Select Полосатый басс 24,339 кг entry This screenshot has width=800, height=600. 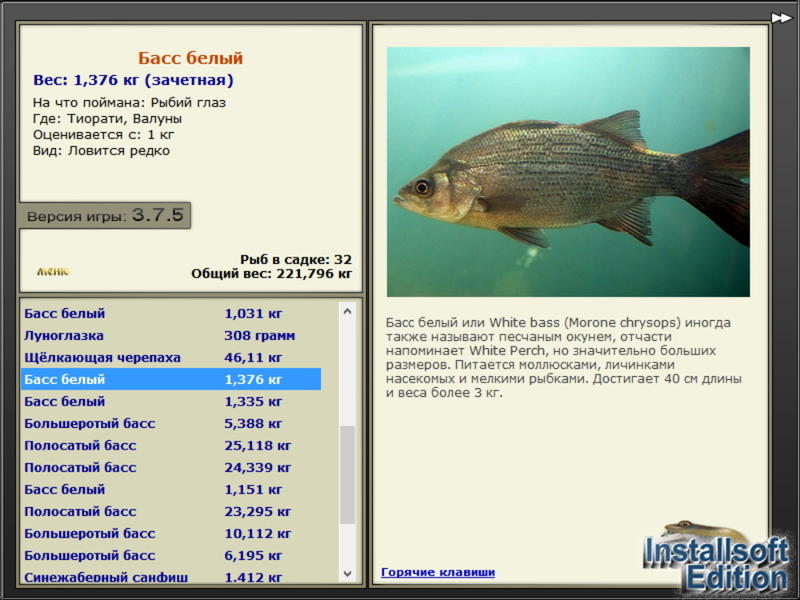tap(171, 467)
